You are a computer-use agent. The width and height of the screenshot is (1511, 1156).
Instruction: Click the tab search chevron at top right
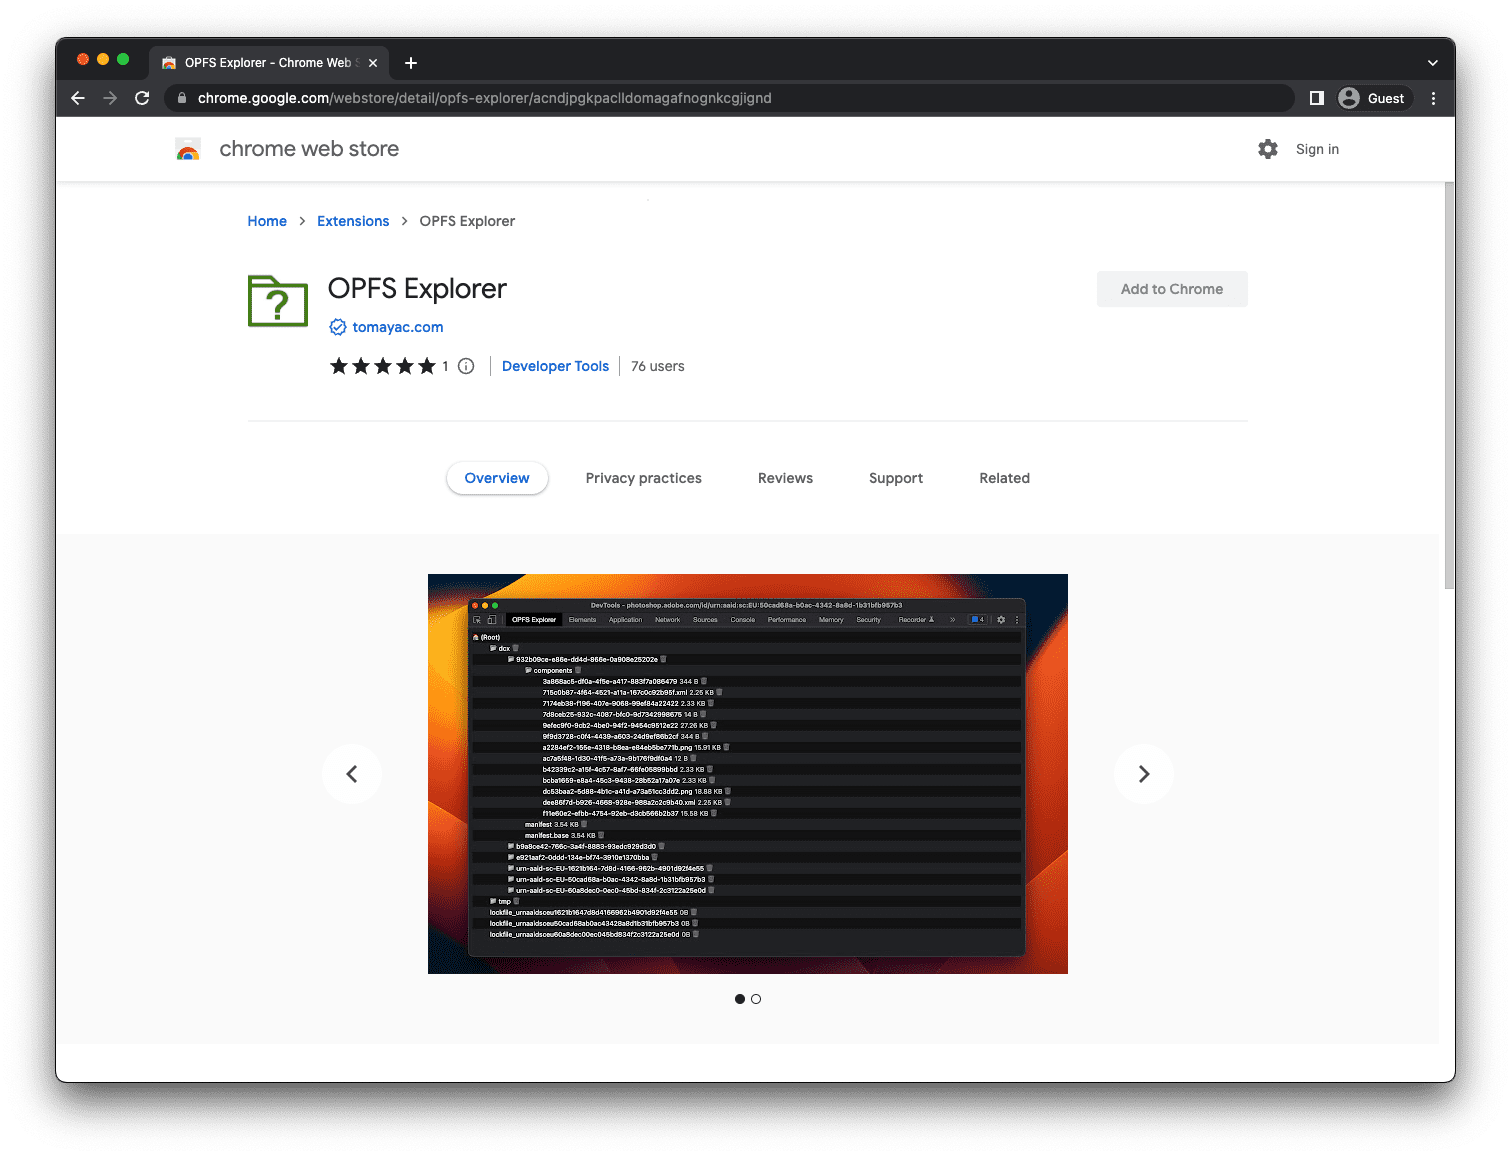point(1432,62)
